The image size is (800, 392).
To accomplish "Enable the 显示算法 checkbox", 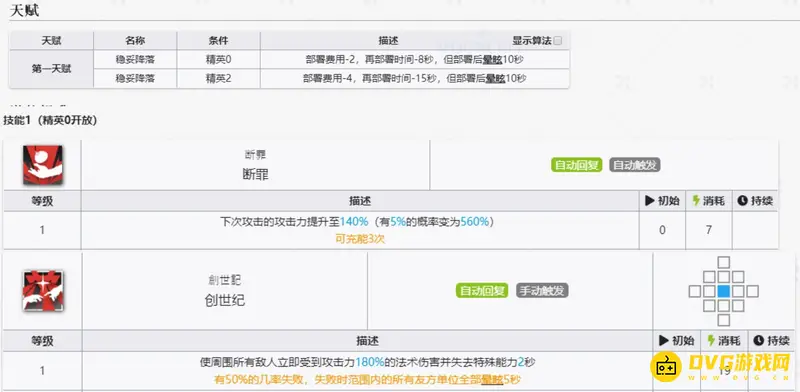I will 558,41.
